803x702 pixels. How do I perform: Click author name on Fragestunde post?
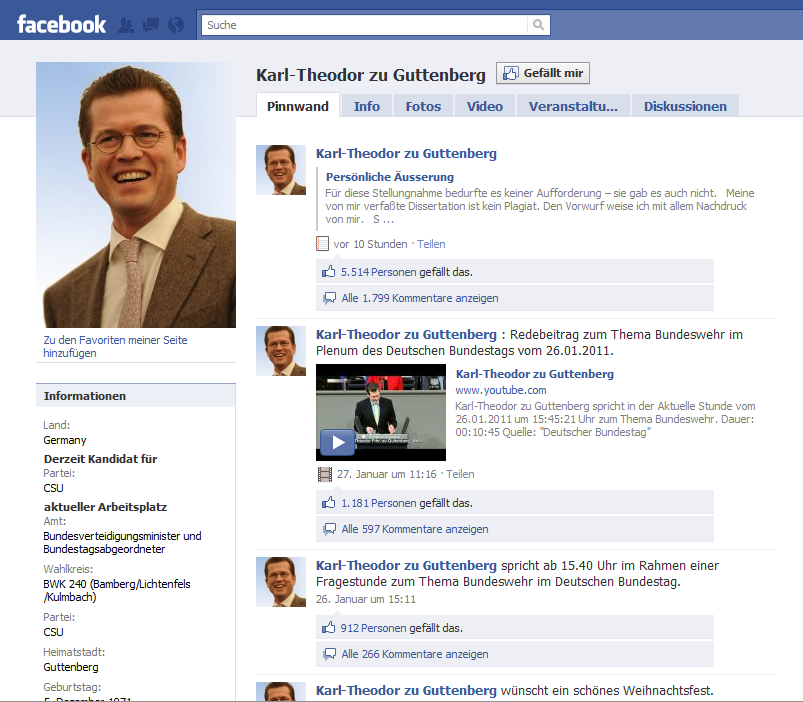click(406, 565)
